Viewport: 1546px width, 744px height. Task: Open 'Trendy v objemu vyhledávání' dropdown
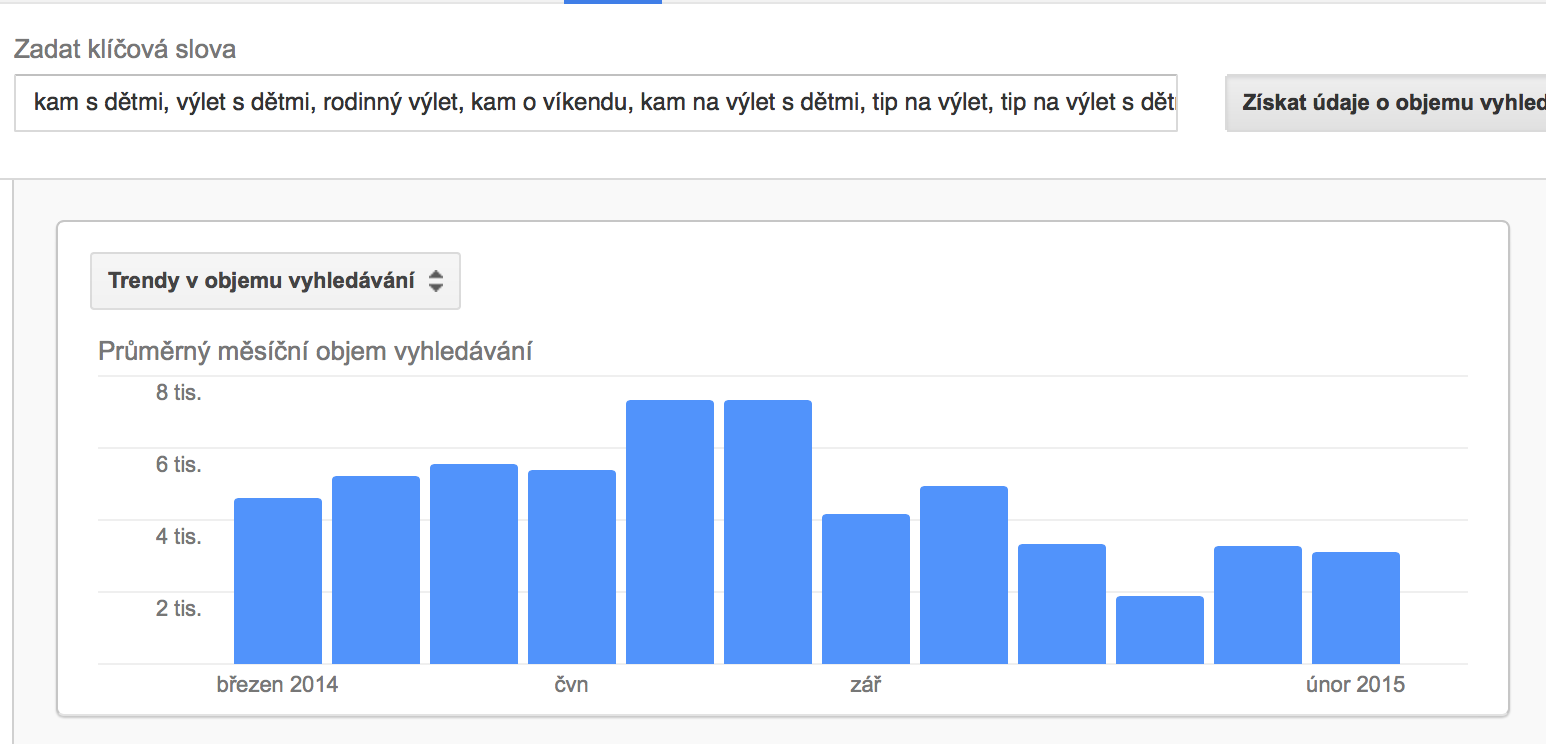tap(275, 281)
